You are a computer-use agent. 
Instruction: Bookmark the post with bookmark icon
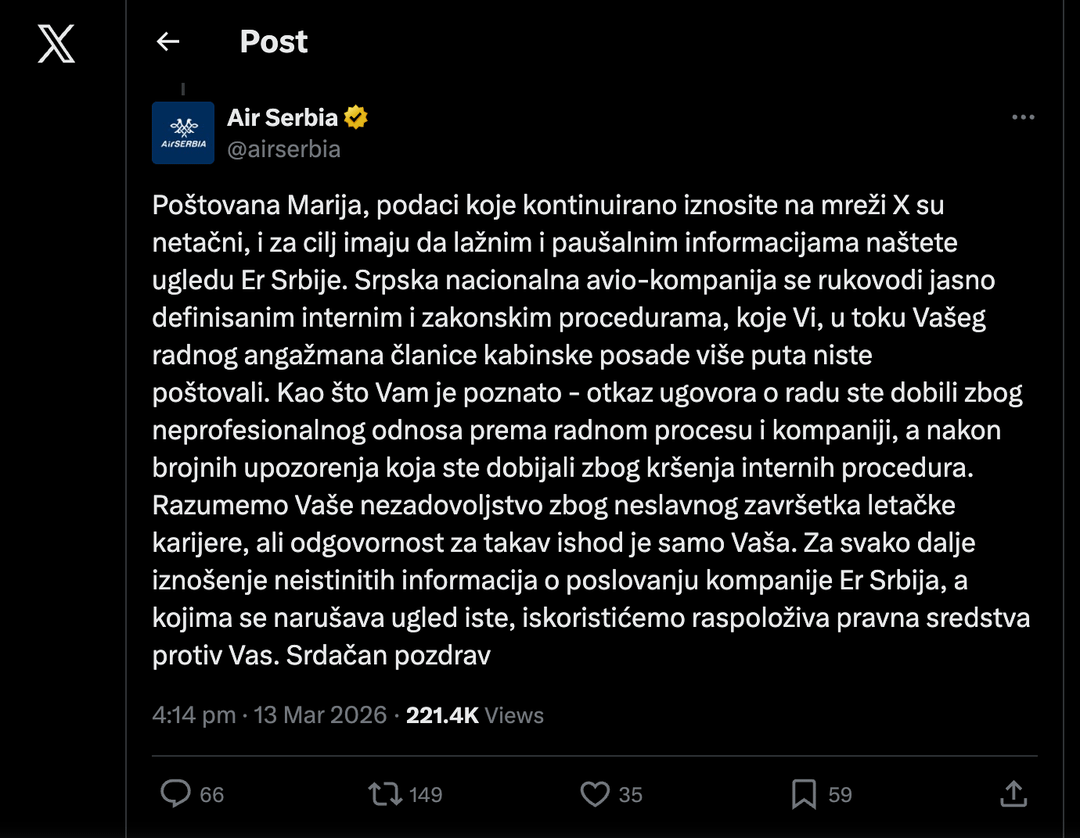point(804,794)
